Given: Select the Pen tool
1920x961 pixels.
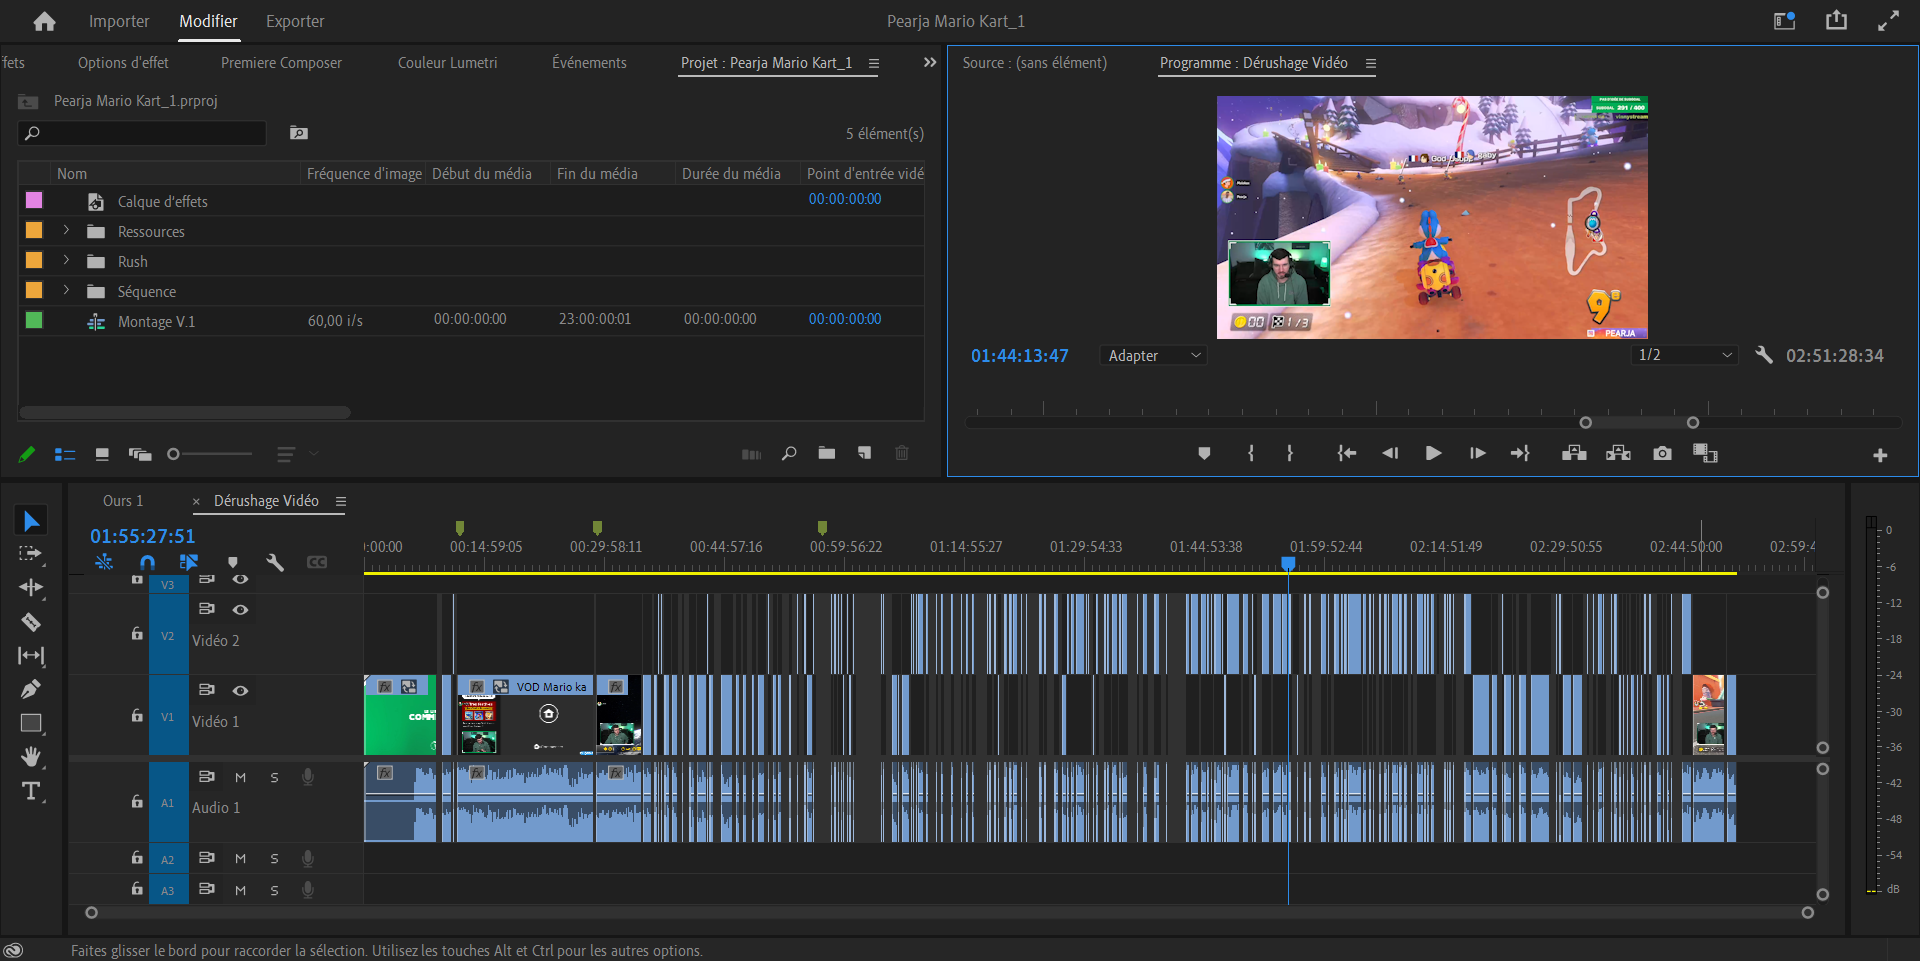Looking at the screenshot, I should click(x=31, y=689).
